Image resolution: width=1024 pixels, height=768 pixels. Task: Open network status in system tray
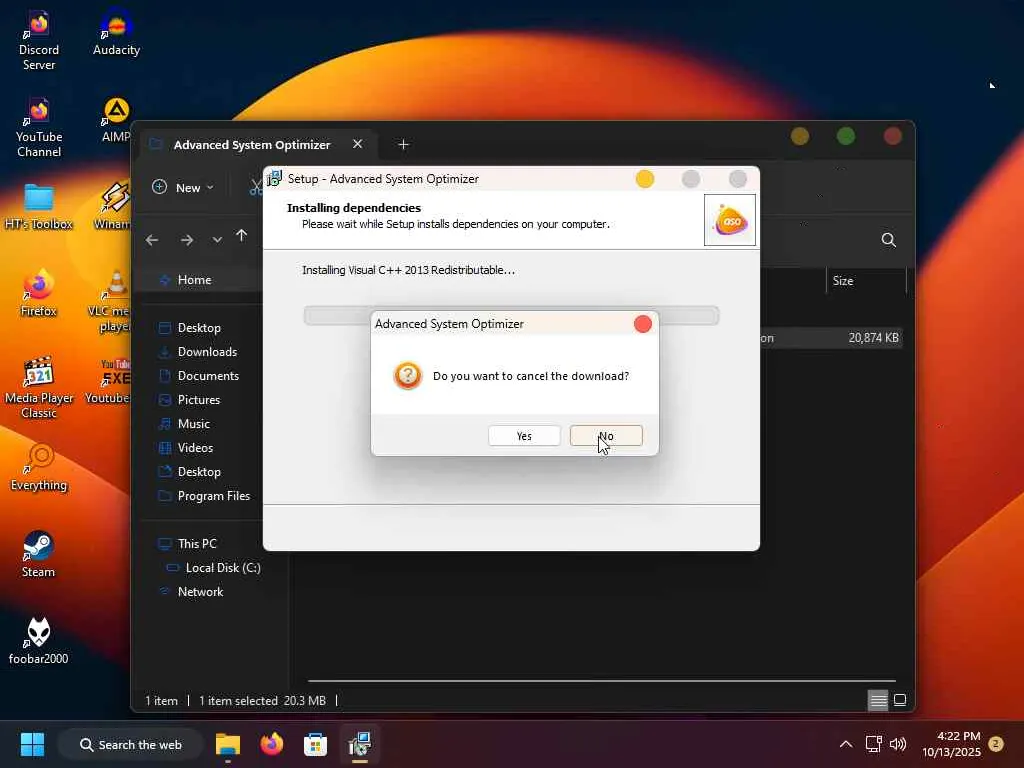873,744
